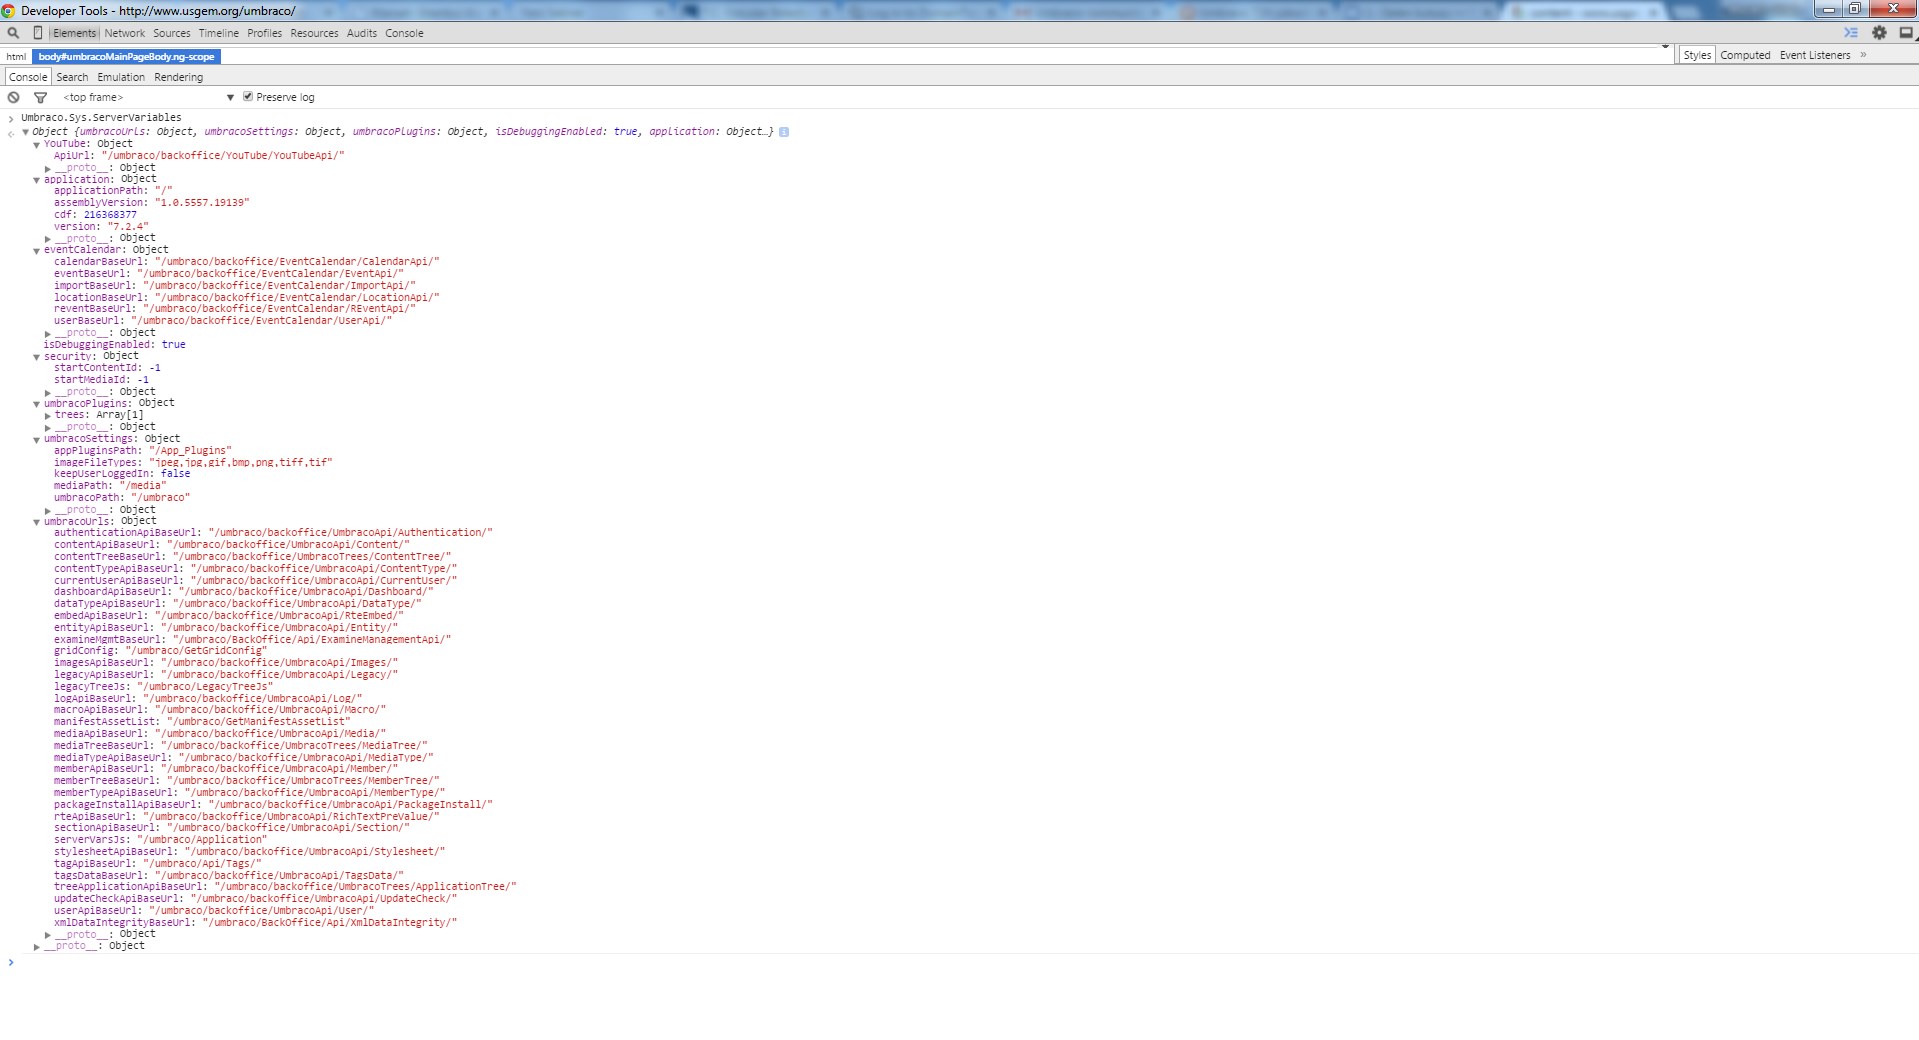Click the isDebuggingEnabled true value
The image size is (1919, 1040).
174,345
